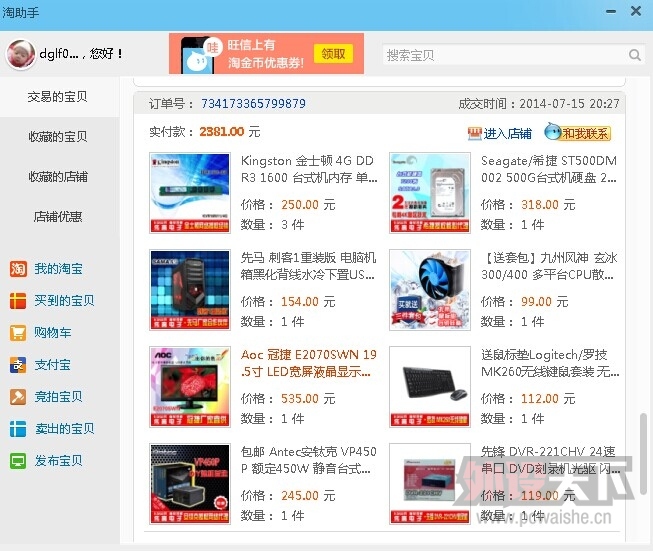Click Antec安钛克 VP450P title
The image size is (653, 551).
click(x=309, y=460)
